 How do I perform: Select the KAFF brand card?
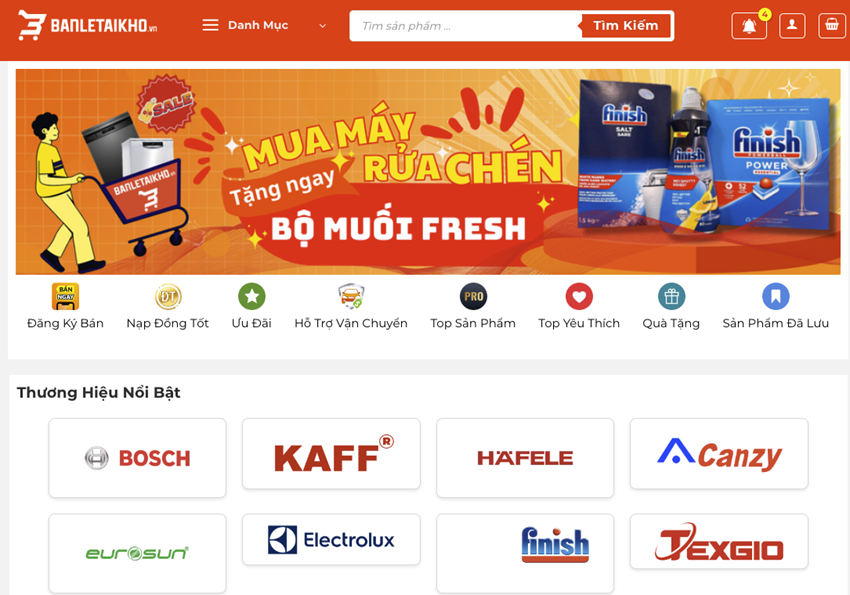tap(331, 454)
